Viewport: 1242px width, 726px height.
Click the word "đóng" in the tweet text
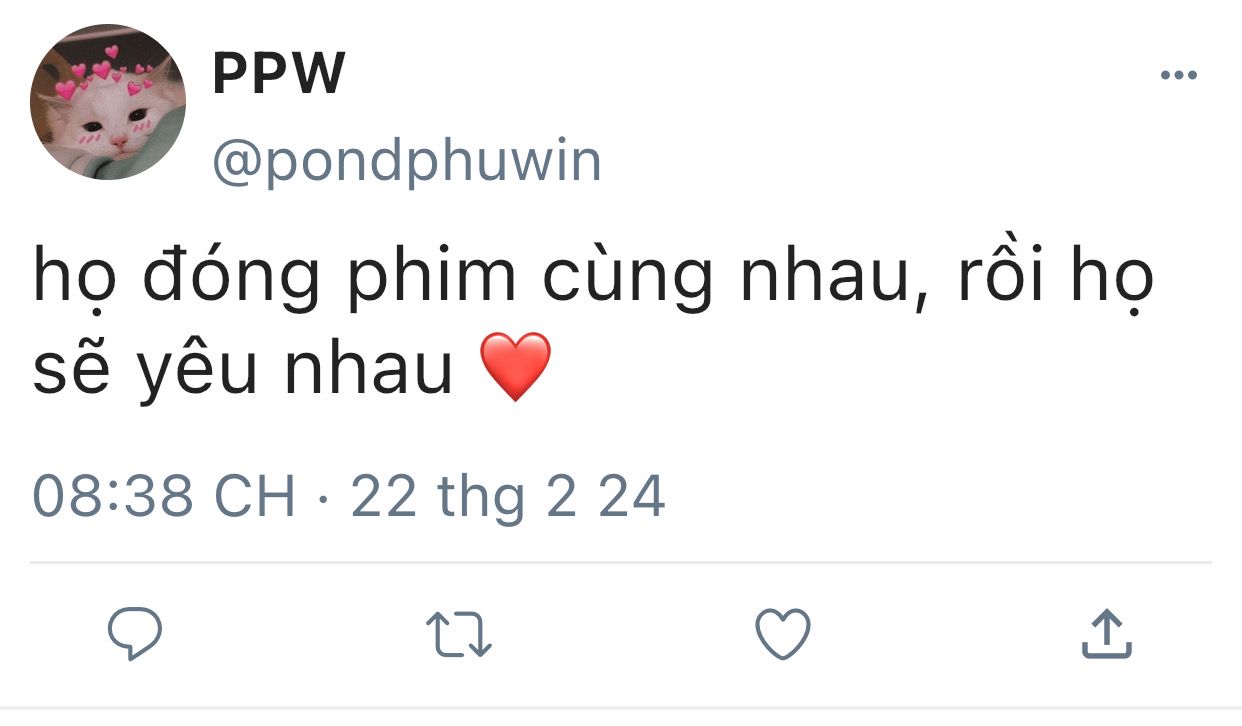point(231,279)
